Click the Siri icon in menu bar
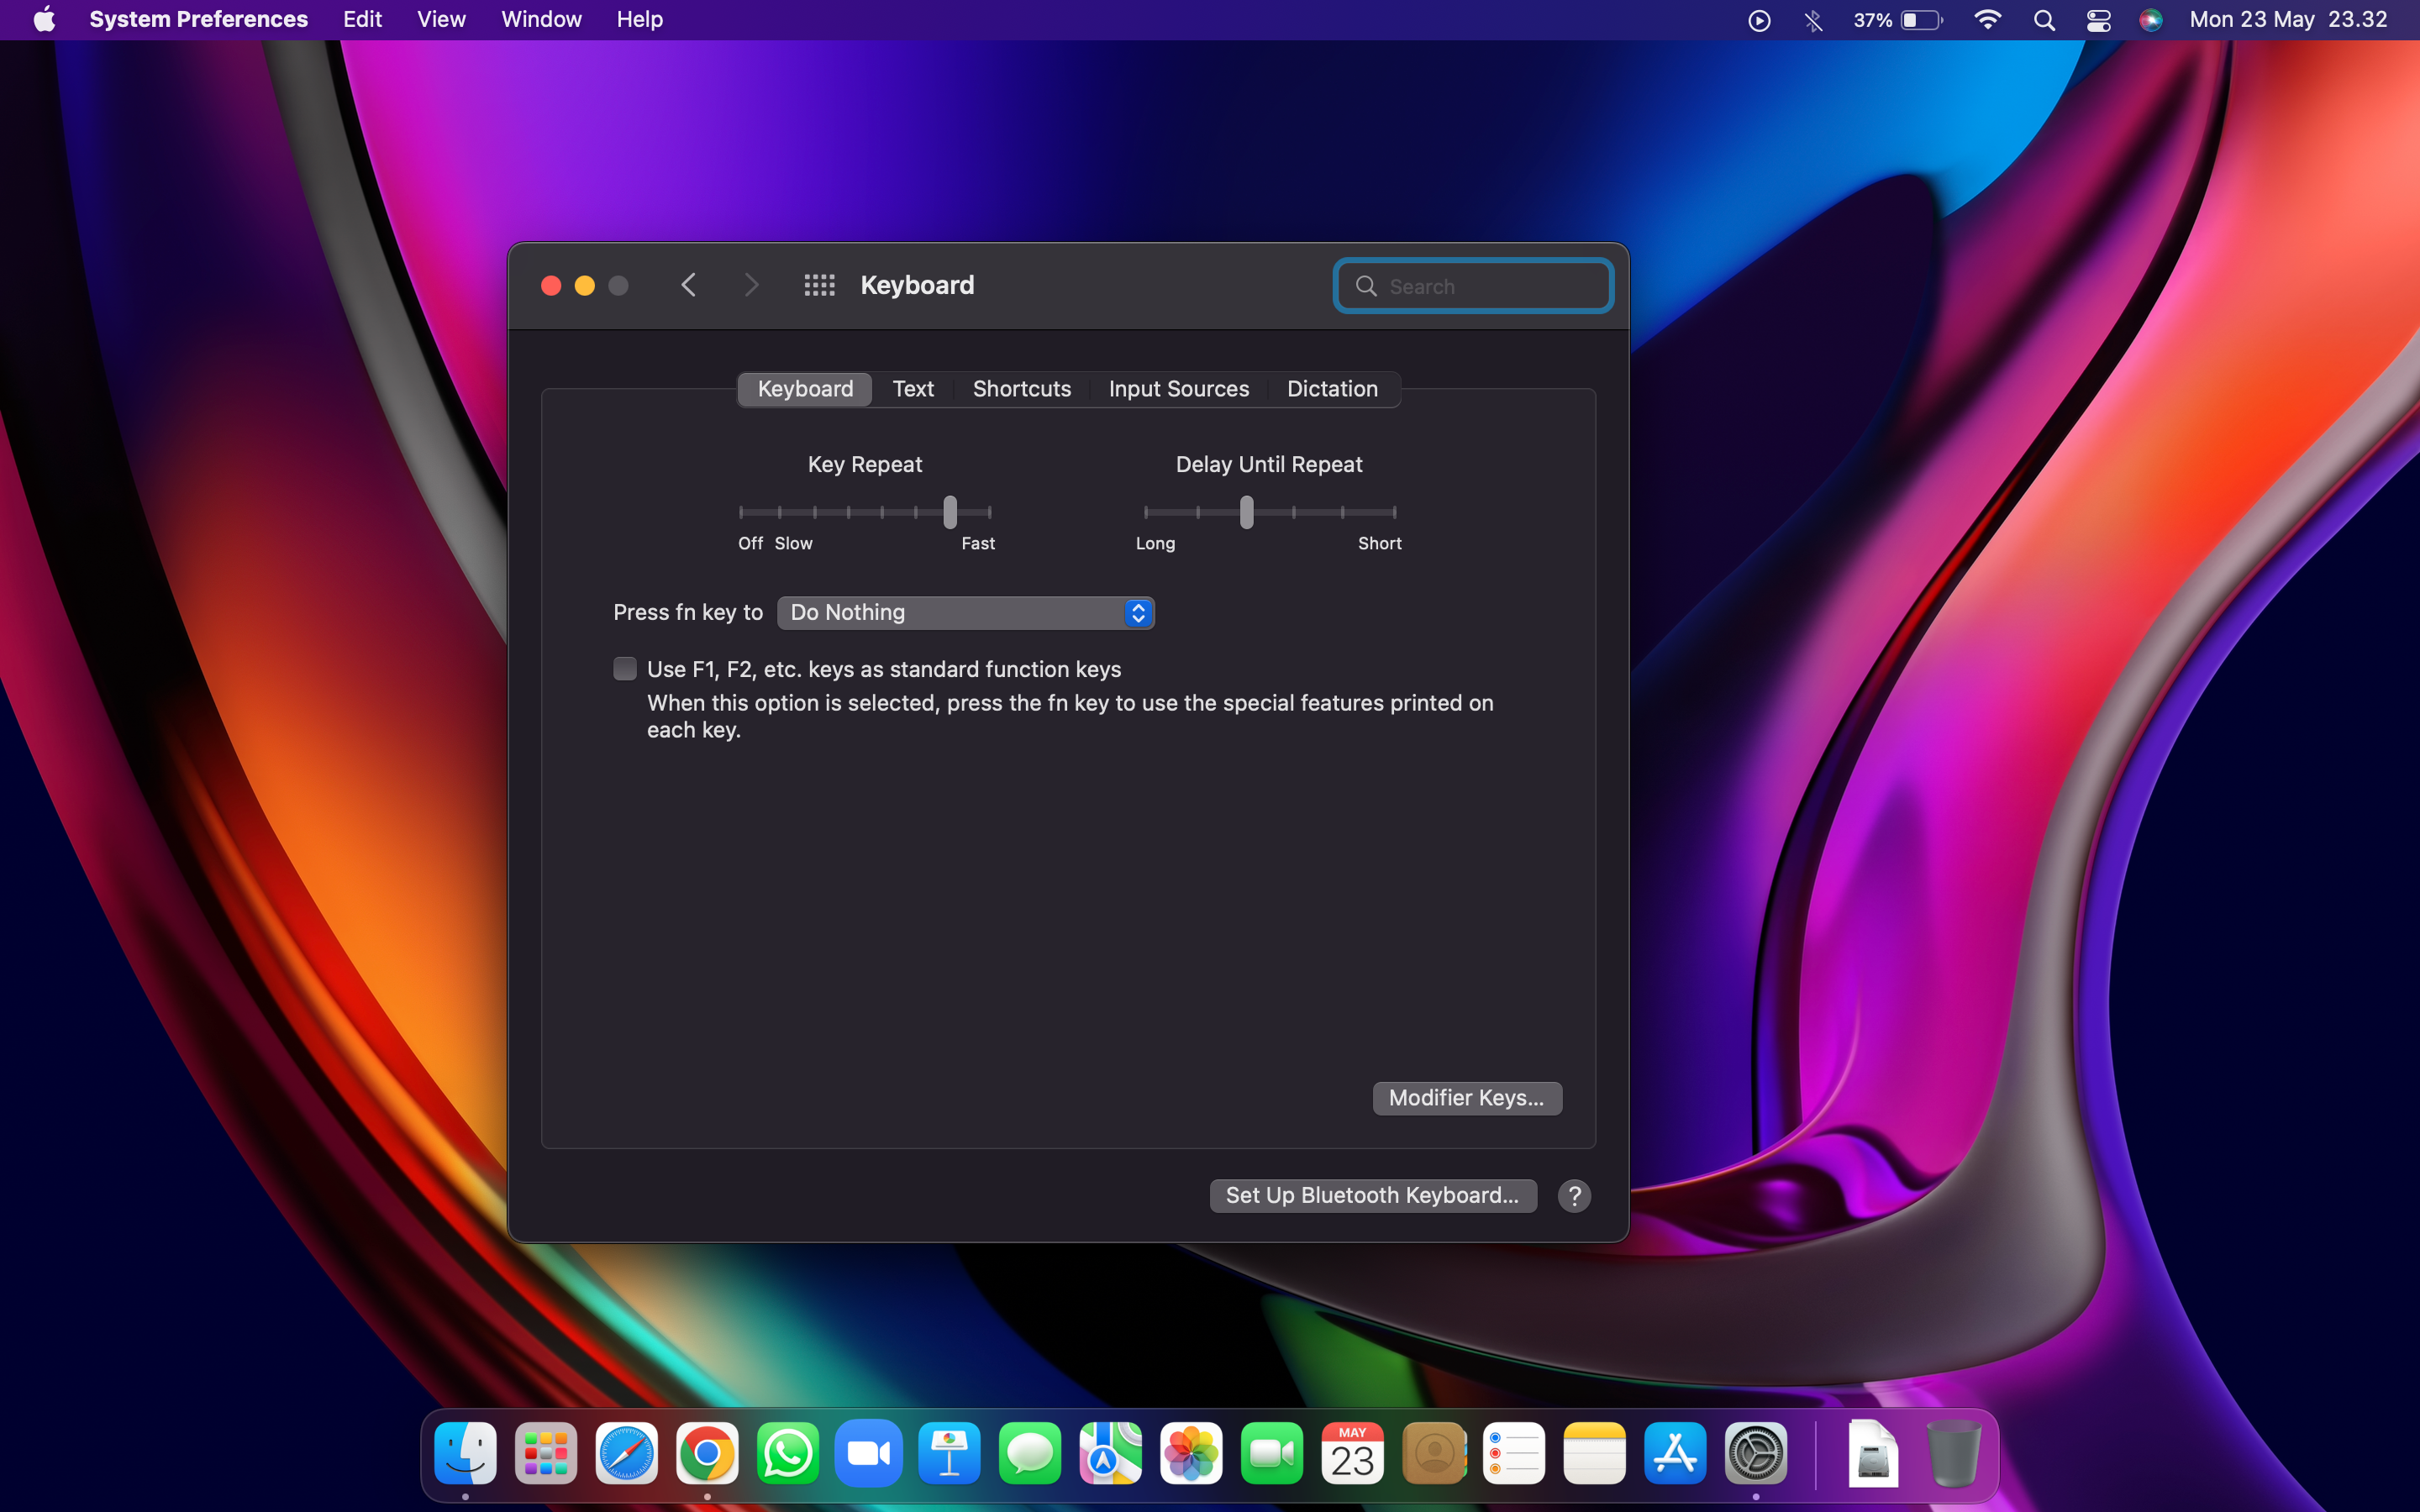 pyautogui.click(x=2150, y=20)
